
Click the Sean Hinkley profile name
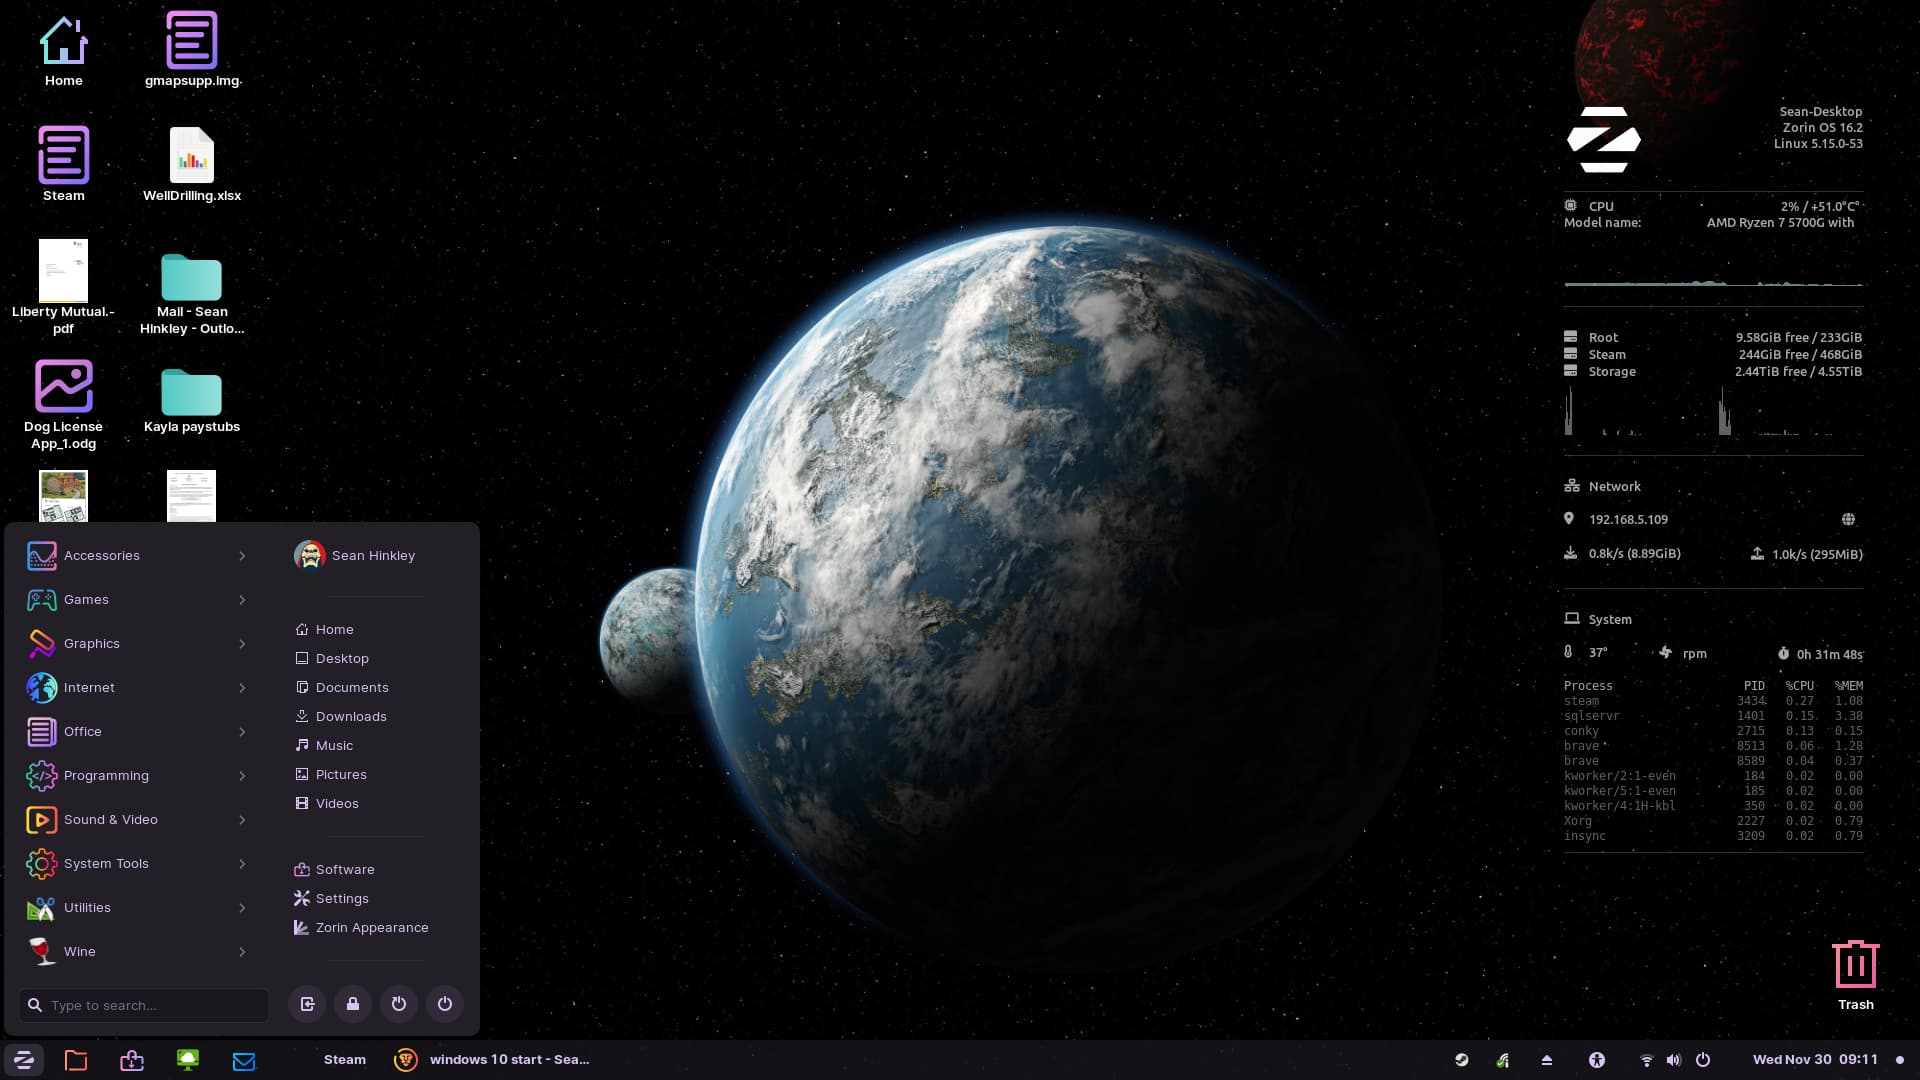click(373, 555)
